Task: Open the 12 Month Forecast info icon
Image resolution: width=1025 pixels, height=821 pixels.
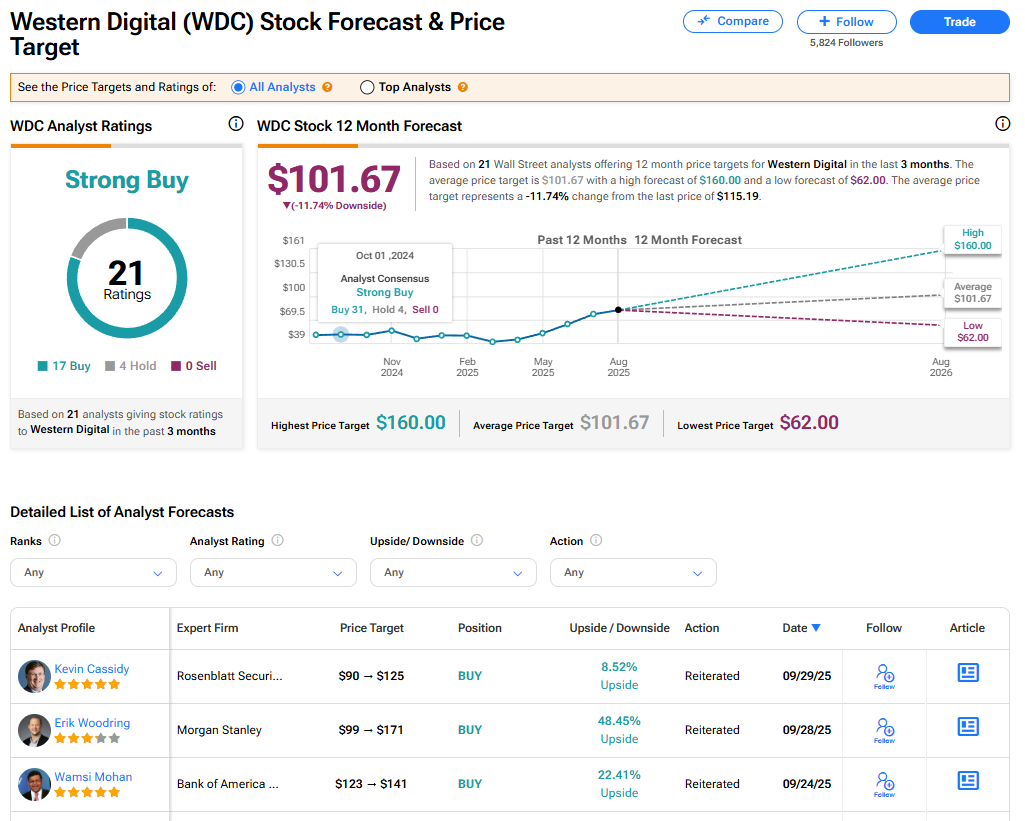Action: point(1002,124)
